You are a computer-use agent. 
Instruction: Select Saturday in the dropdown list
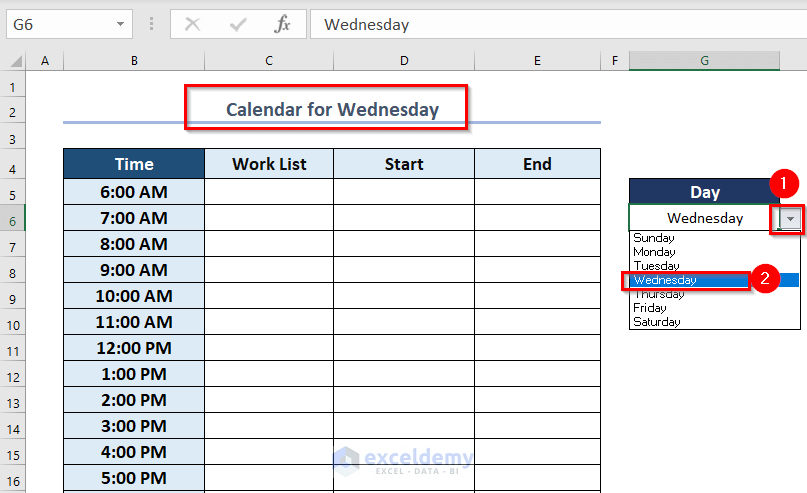657,322
